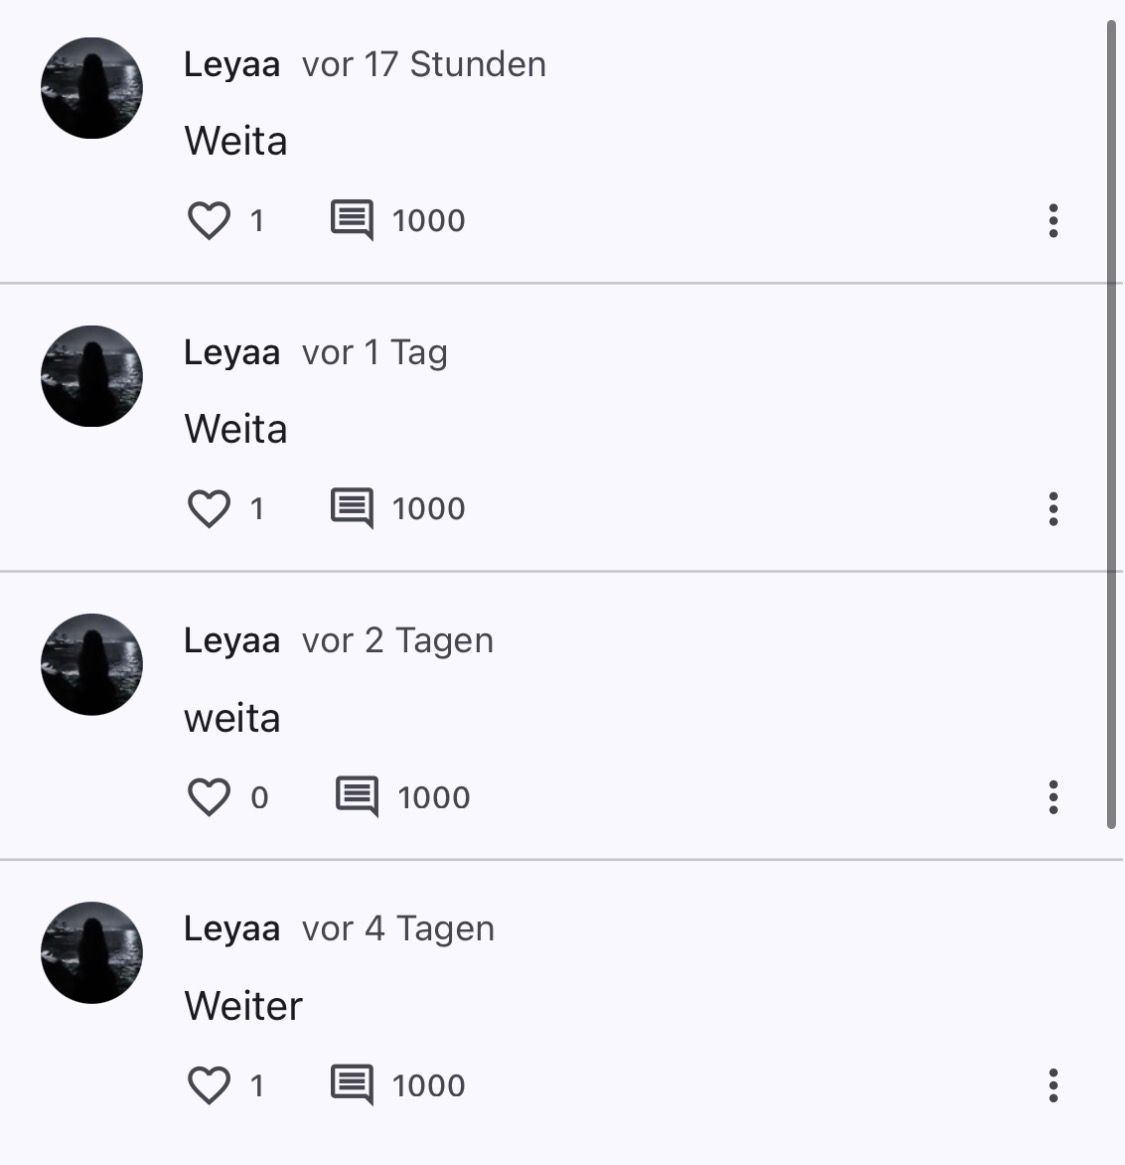Tap the heart on the Weiter comment
The width and height of the screenshot is (1125, 1165).
[x=209, y=1085]
